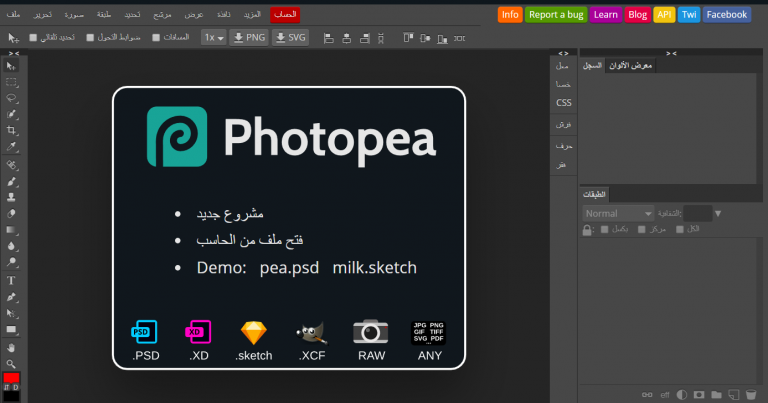This screenshot has height=403, width=768.
Task: Click the Report a bug button
Action: pyautogui.click(x=556, y=15)
